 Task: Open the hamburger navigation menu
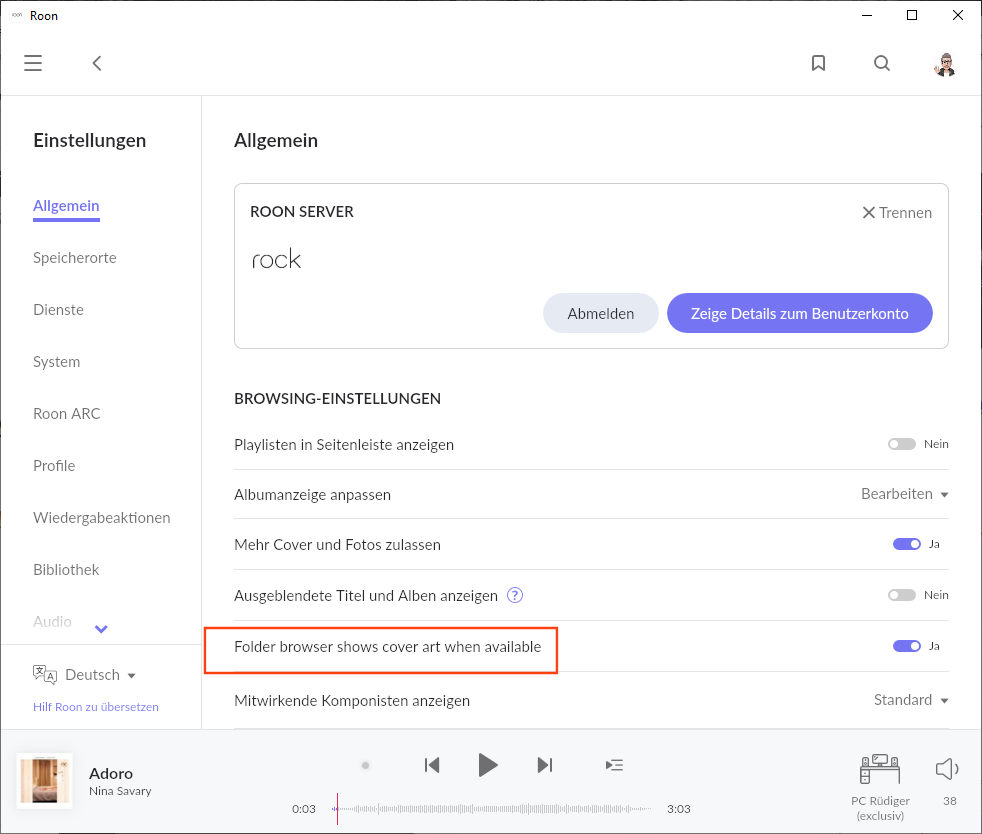(33, 63)
